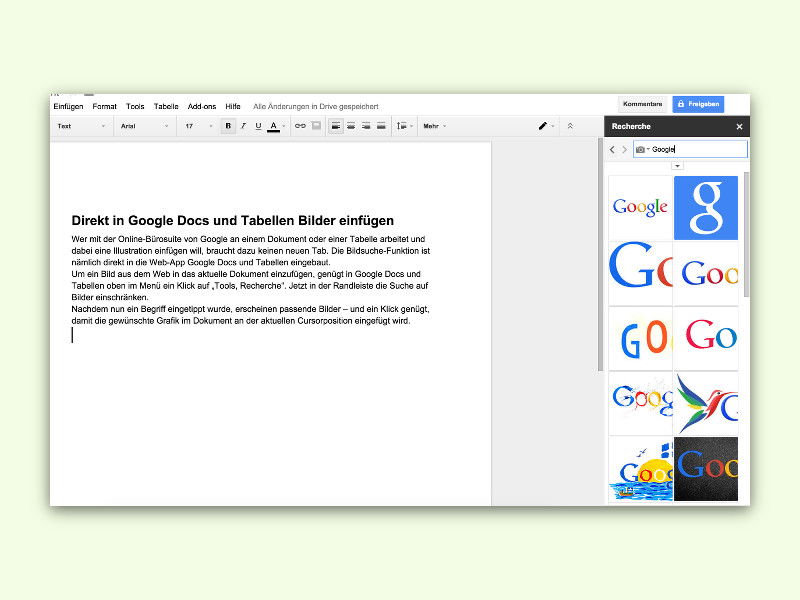Image resolution: width=800 pixels, height=600 pixels.
Task: Select the cropped Goo logo thumbnail beside large G
Action: tap(706, 273)
